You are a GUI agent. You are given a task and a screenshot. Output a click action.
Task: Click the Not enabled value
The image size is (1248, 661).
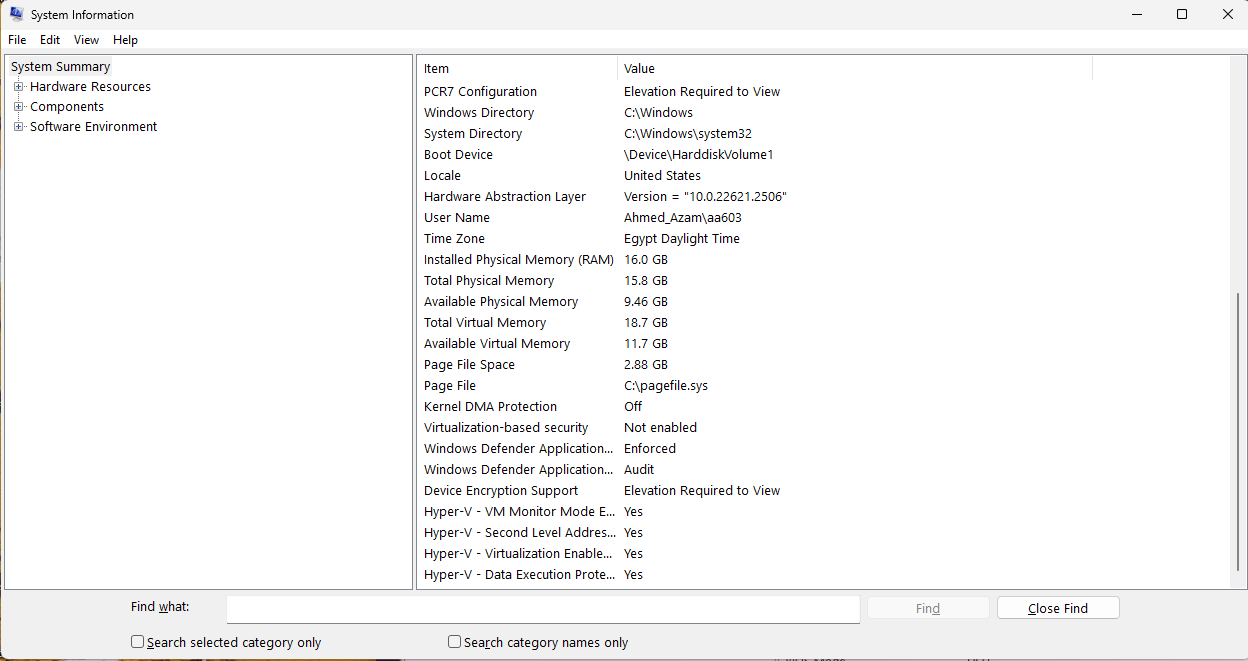660,427
